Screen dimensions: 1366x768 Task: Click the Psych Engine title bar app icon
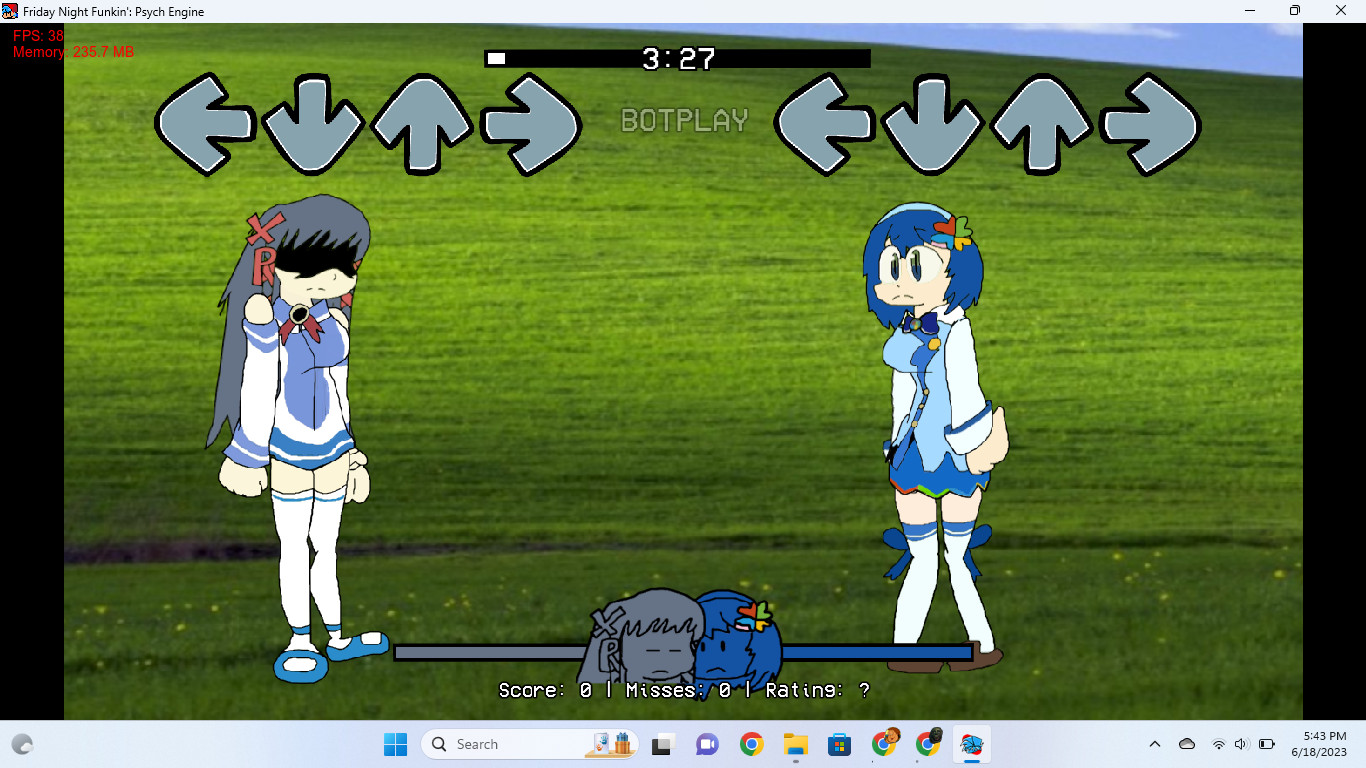(10, 11)
